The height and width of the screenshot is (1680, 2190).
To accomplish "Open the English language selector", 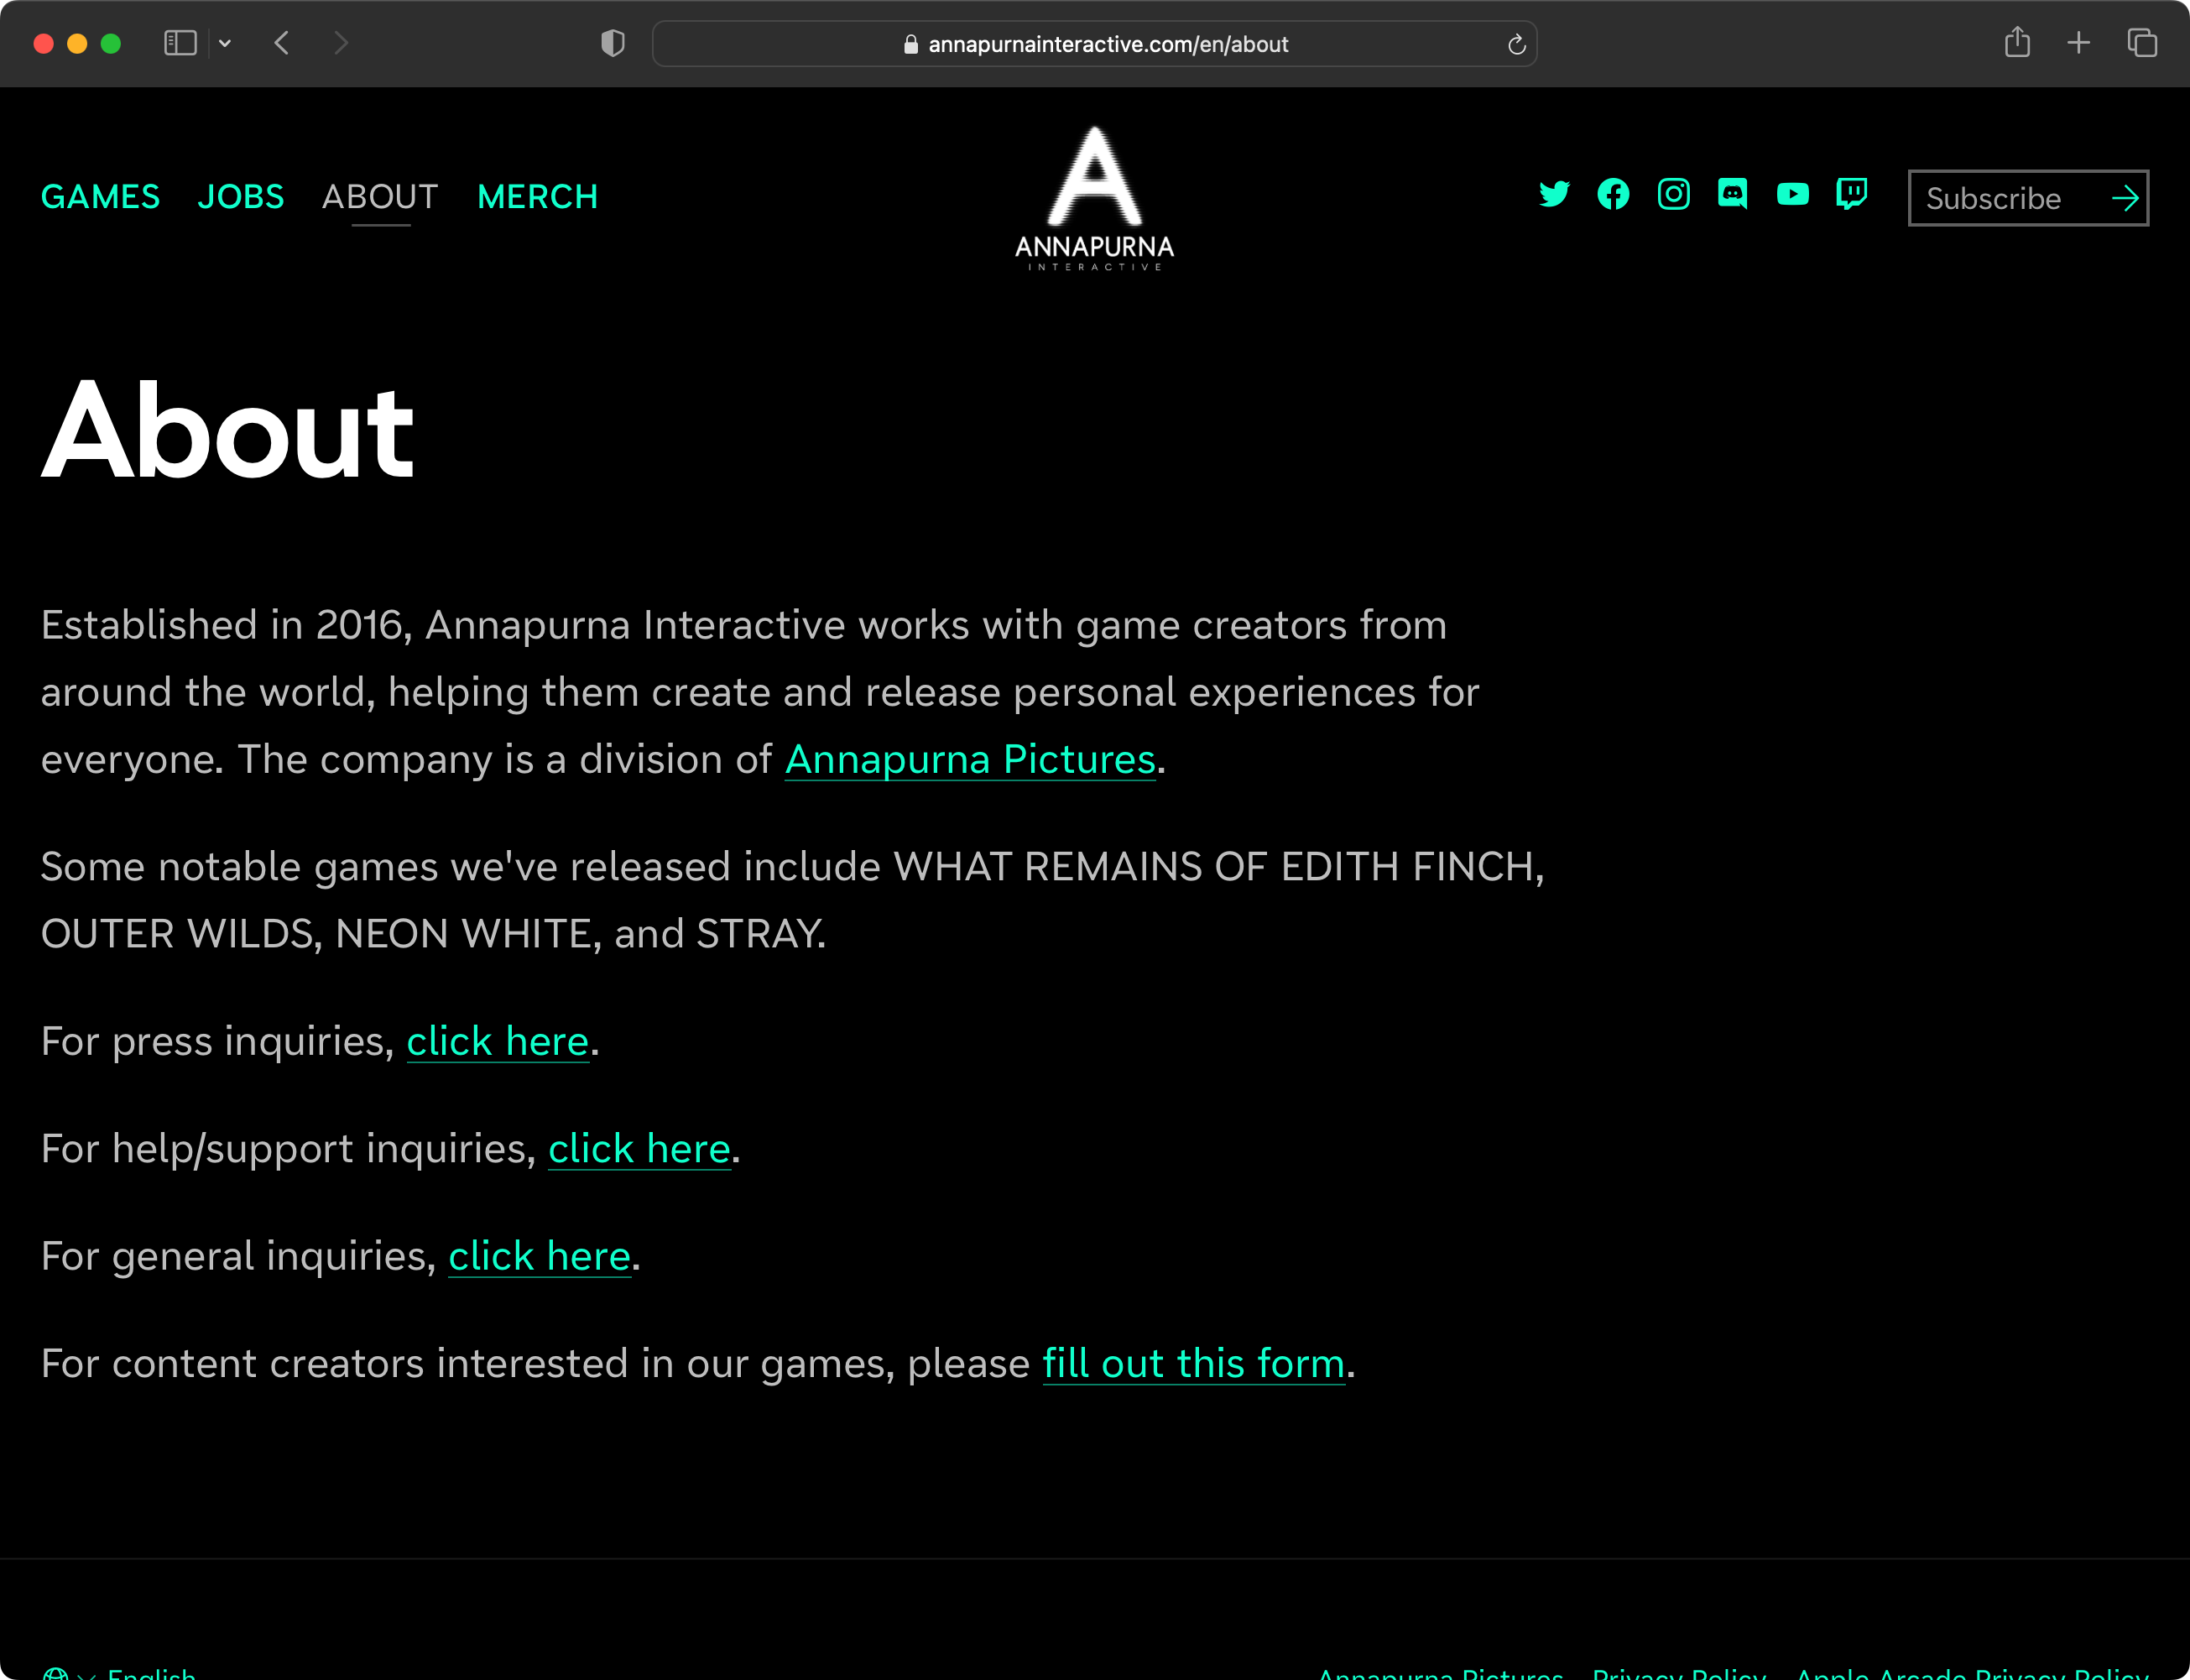I will (150, 1672).
